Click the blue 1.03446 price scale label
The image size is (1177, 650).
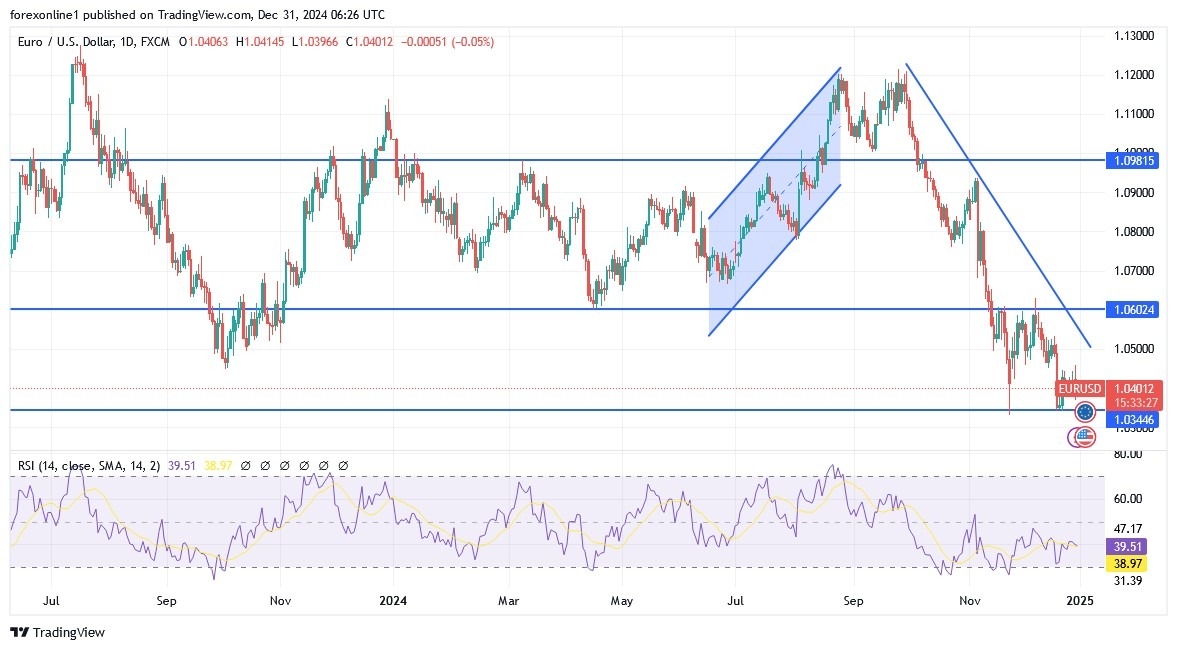point(1131,420)
